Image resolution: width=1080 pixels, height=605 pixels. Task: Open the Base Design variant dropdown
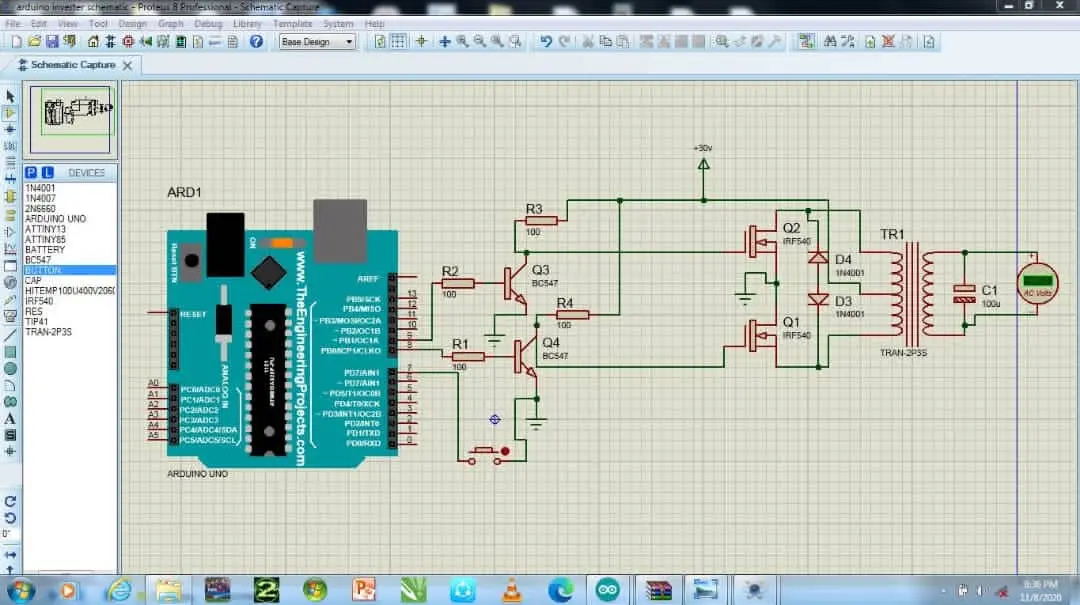click(317, 41)
